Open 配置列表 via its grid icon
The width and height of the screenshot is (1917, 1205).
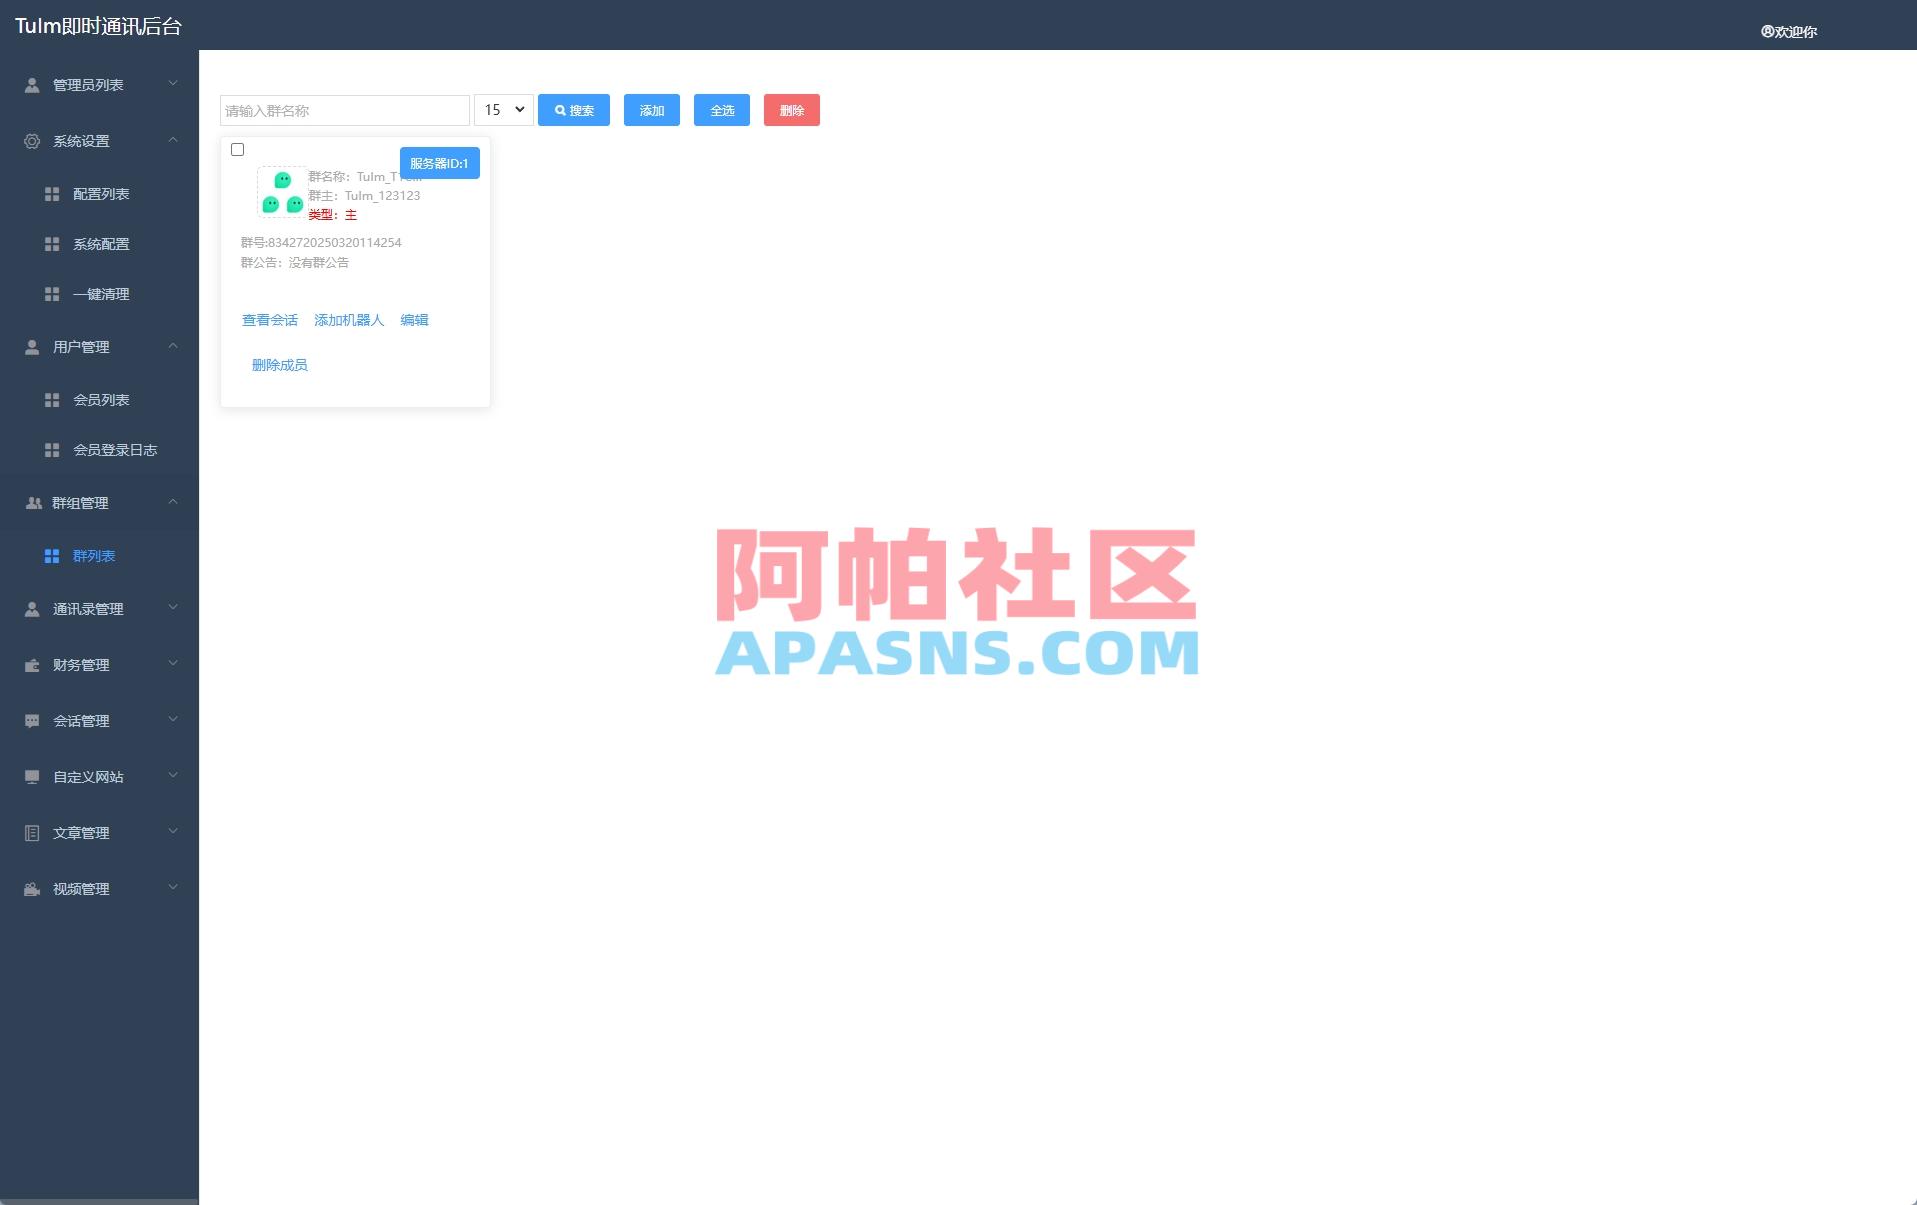(x=53, y=193)
